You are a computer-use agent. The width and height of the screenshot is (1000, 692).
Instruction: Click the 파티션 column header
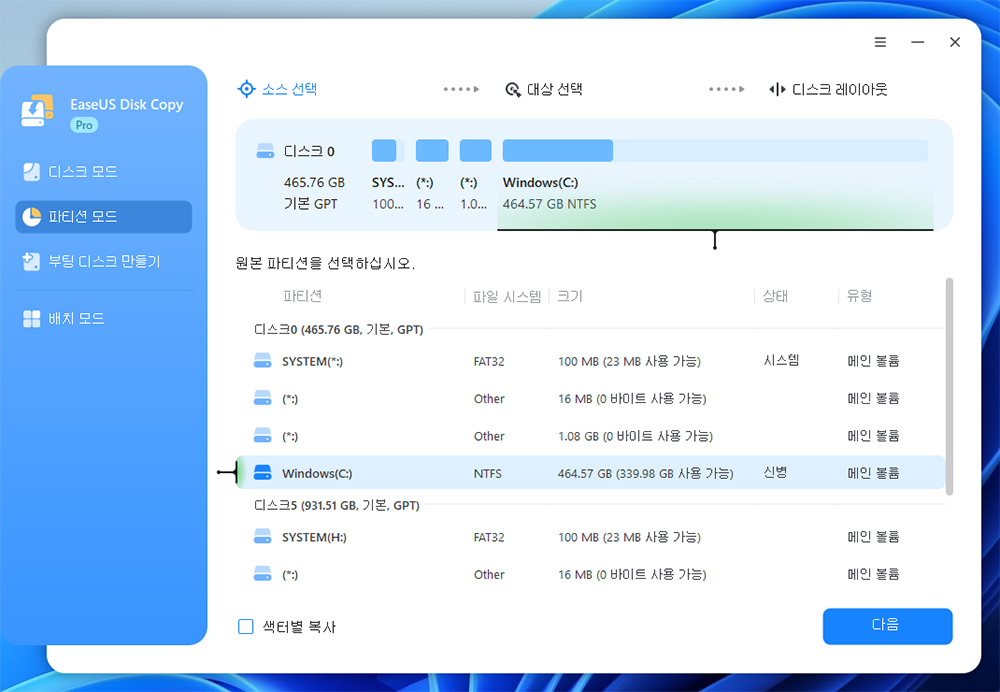[302, 296]
